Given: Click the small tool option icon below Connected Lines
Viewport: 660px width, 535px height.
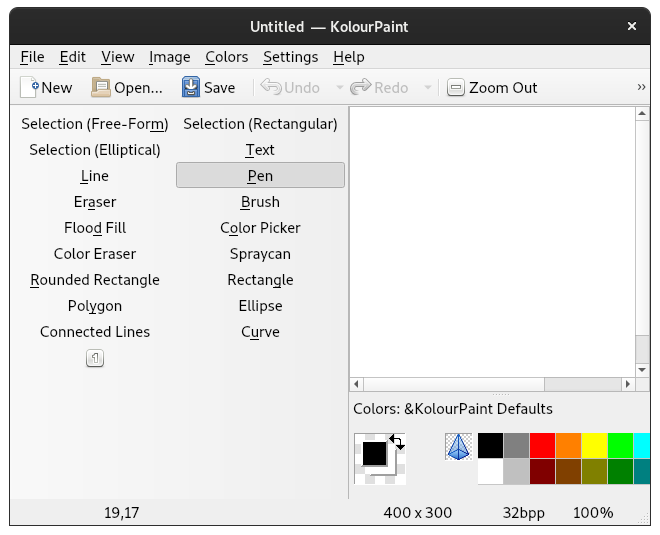Looking at the screenshot, I should (95, 358).
